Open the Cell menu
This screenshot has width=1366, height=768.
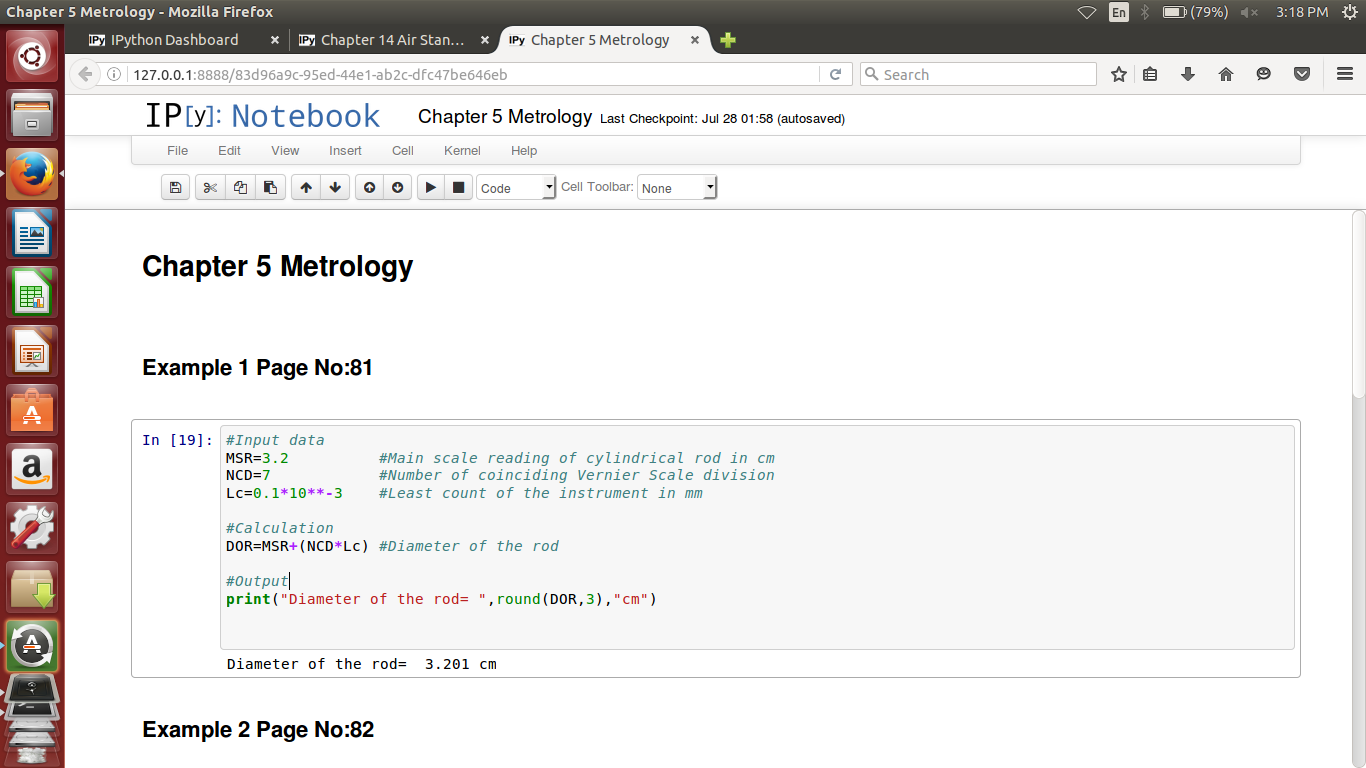coord(403,150)
